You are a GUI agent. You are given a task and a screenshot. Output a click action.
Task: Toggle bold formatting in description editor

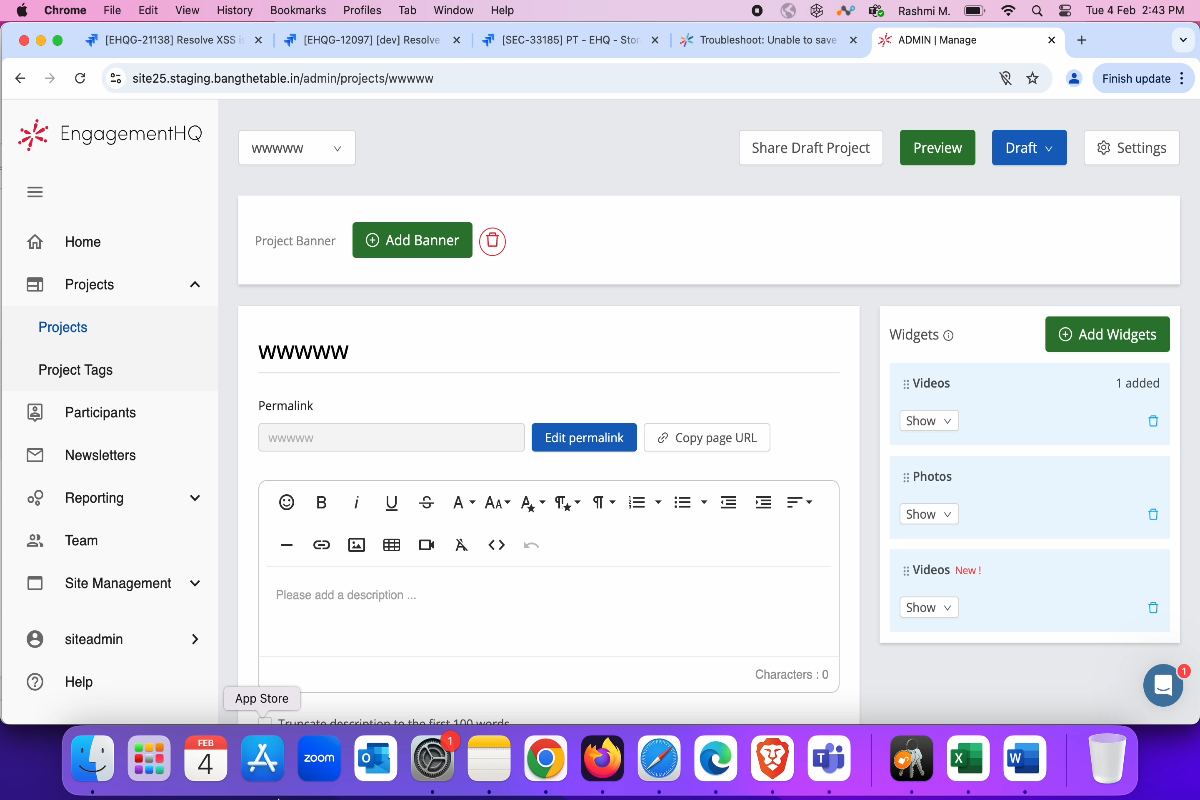coord(321,502)
